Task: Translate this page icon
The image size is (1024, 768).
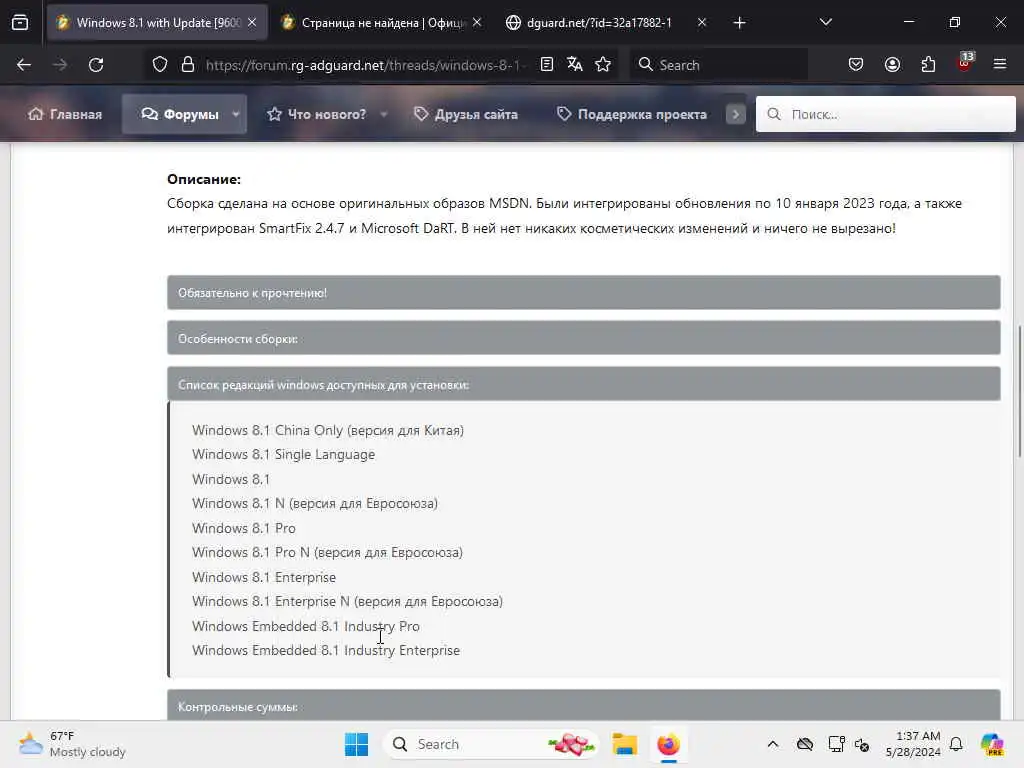Action: pos(575,65)
